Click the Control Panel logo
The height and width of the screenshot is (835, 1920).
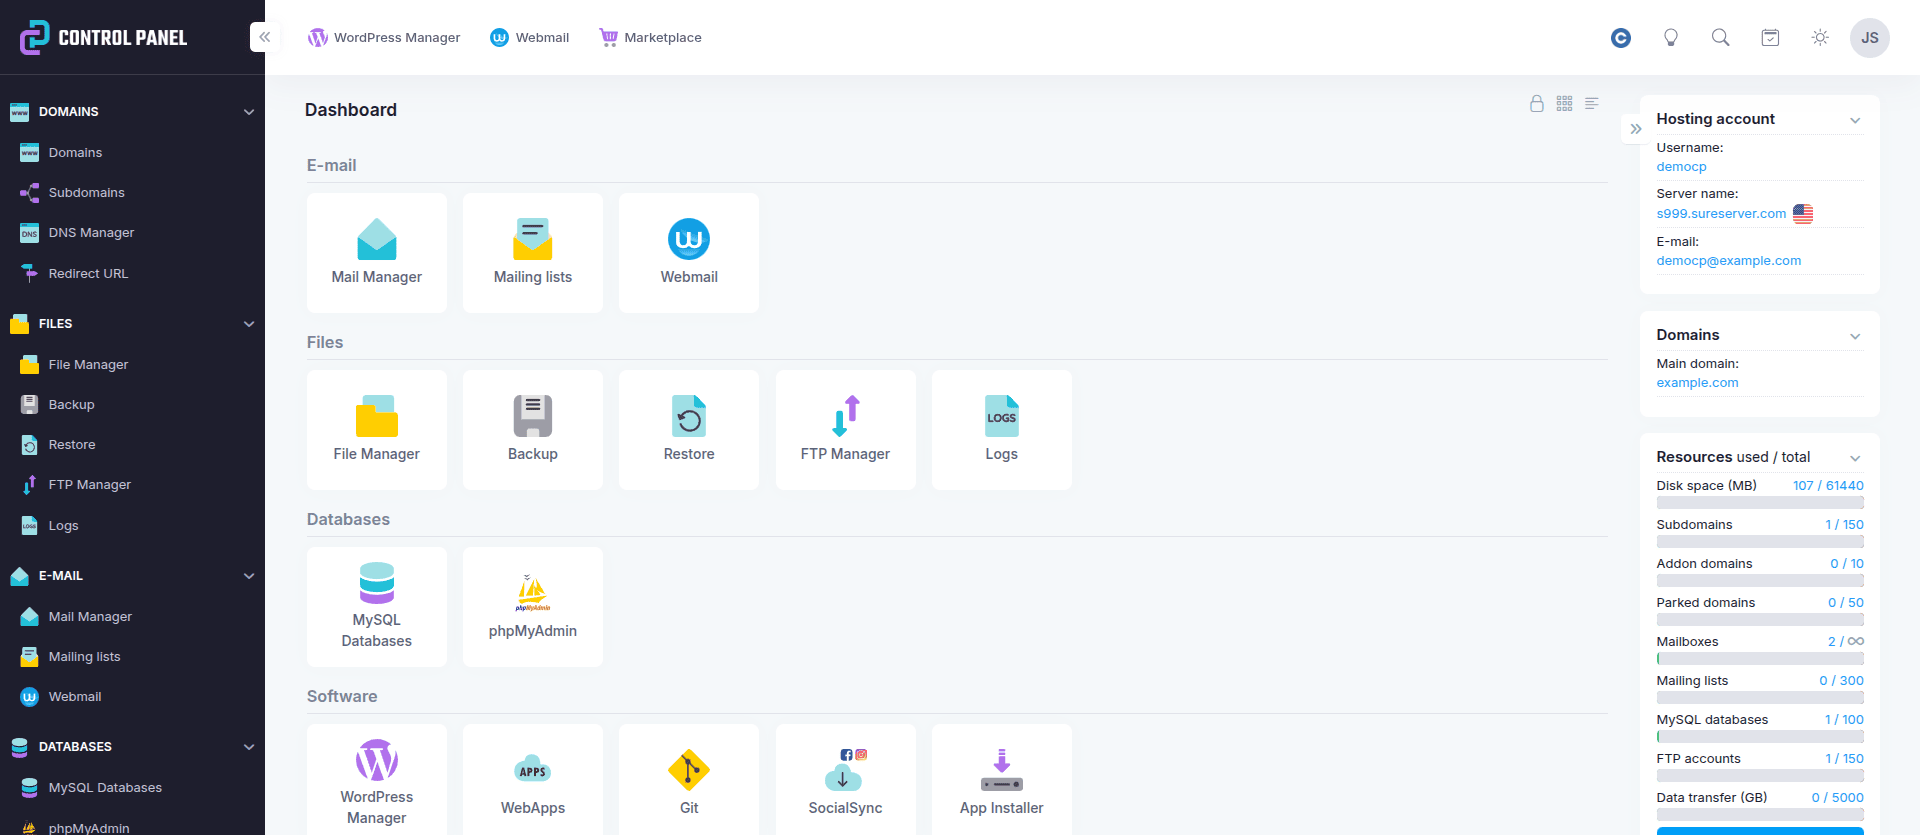[103, 38]
